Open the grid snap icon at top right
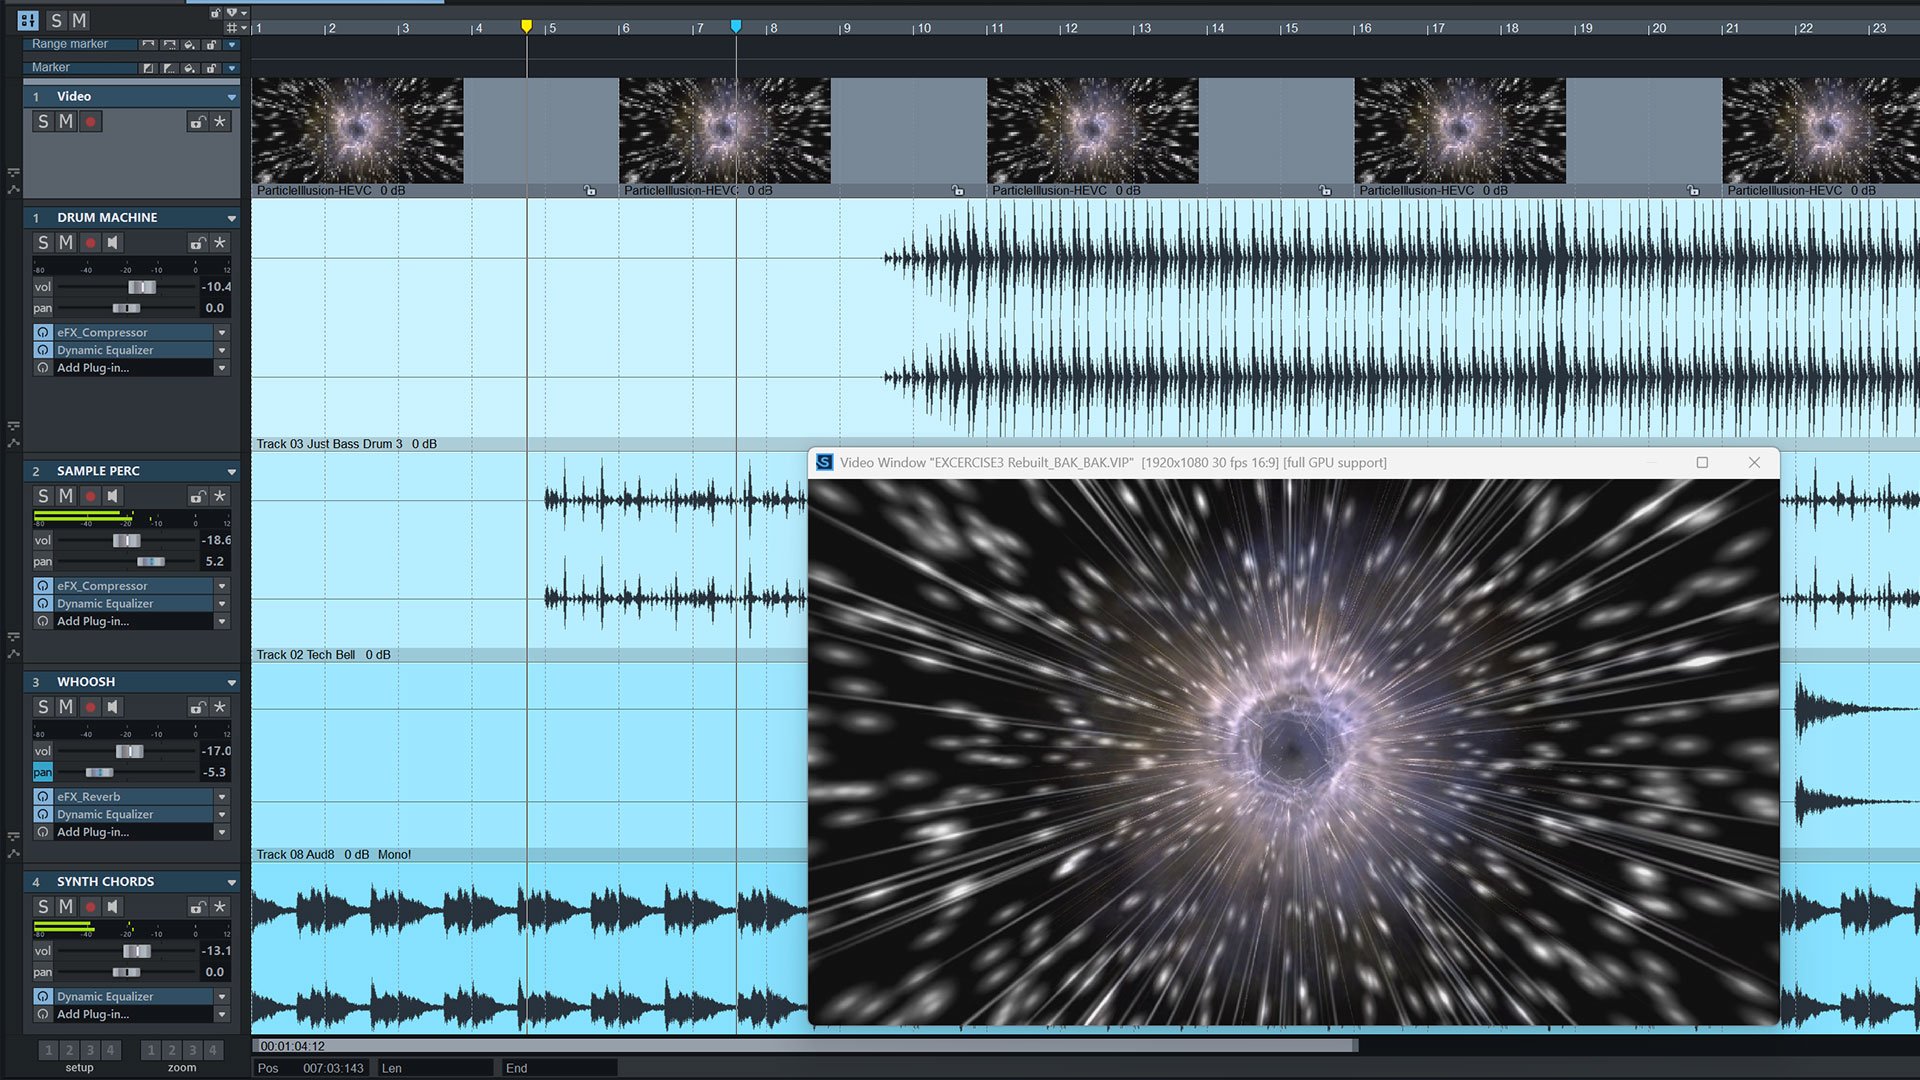Image resolution: width=1920 pixels, height=1080 pixels. (x=232, y=28)
